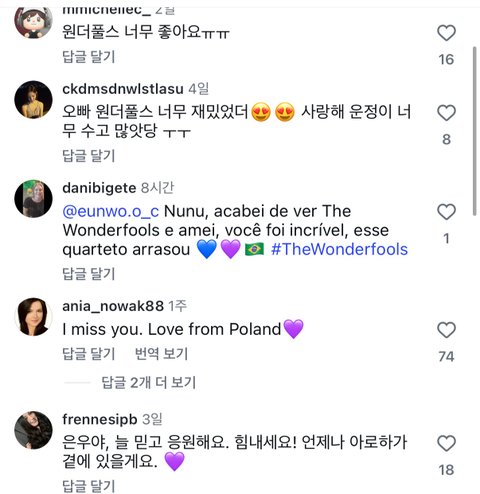
Task: Tap heart on frennesipb's comment
Action: [446, 443]
